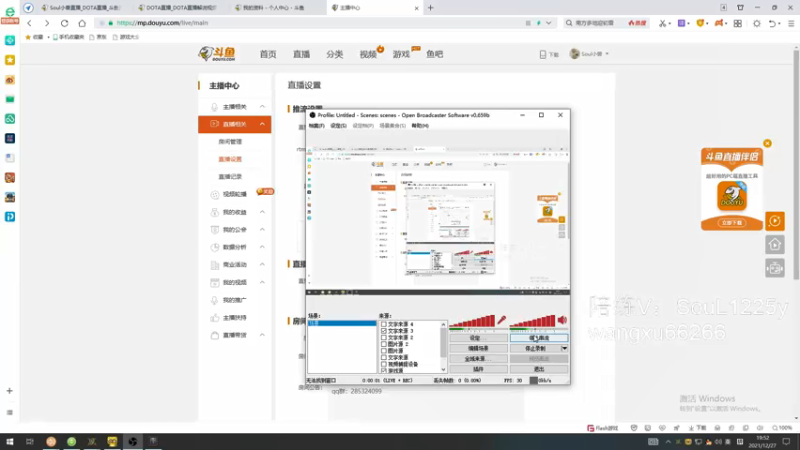Open the browser hamburger menu

pyautogui.click(x=791, y=23)
